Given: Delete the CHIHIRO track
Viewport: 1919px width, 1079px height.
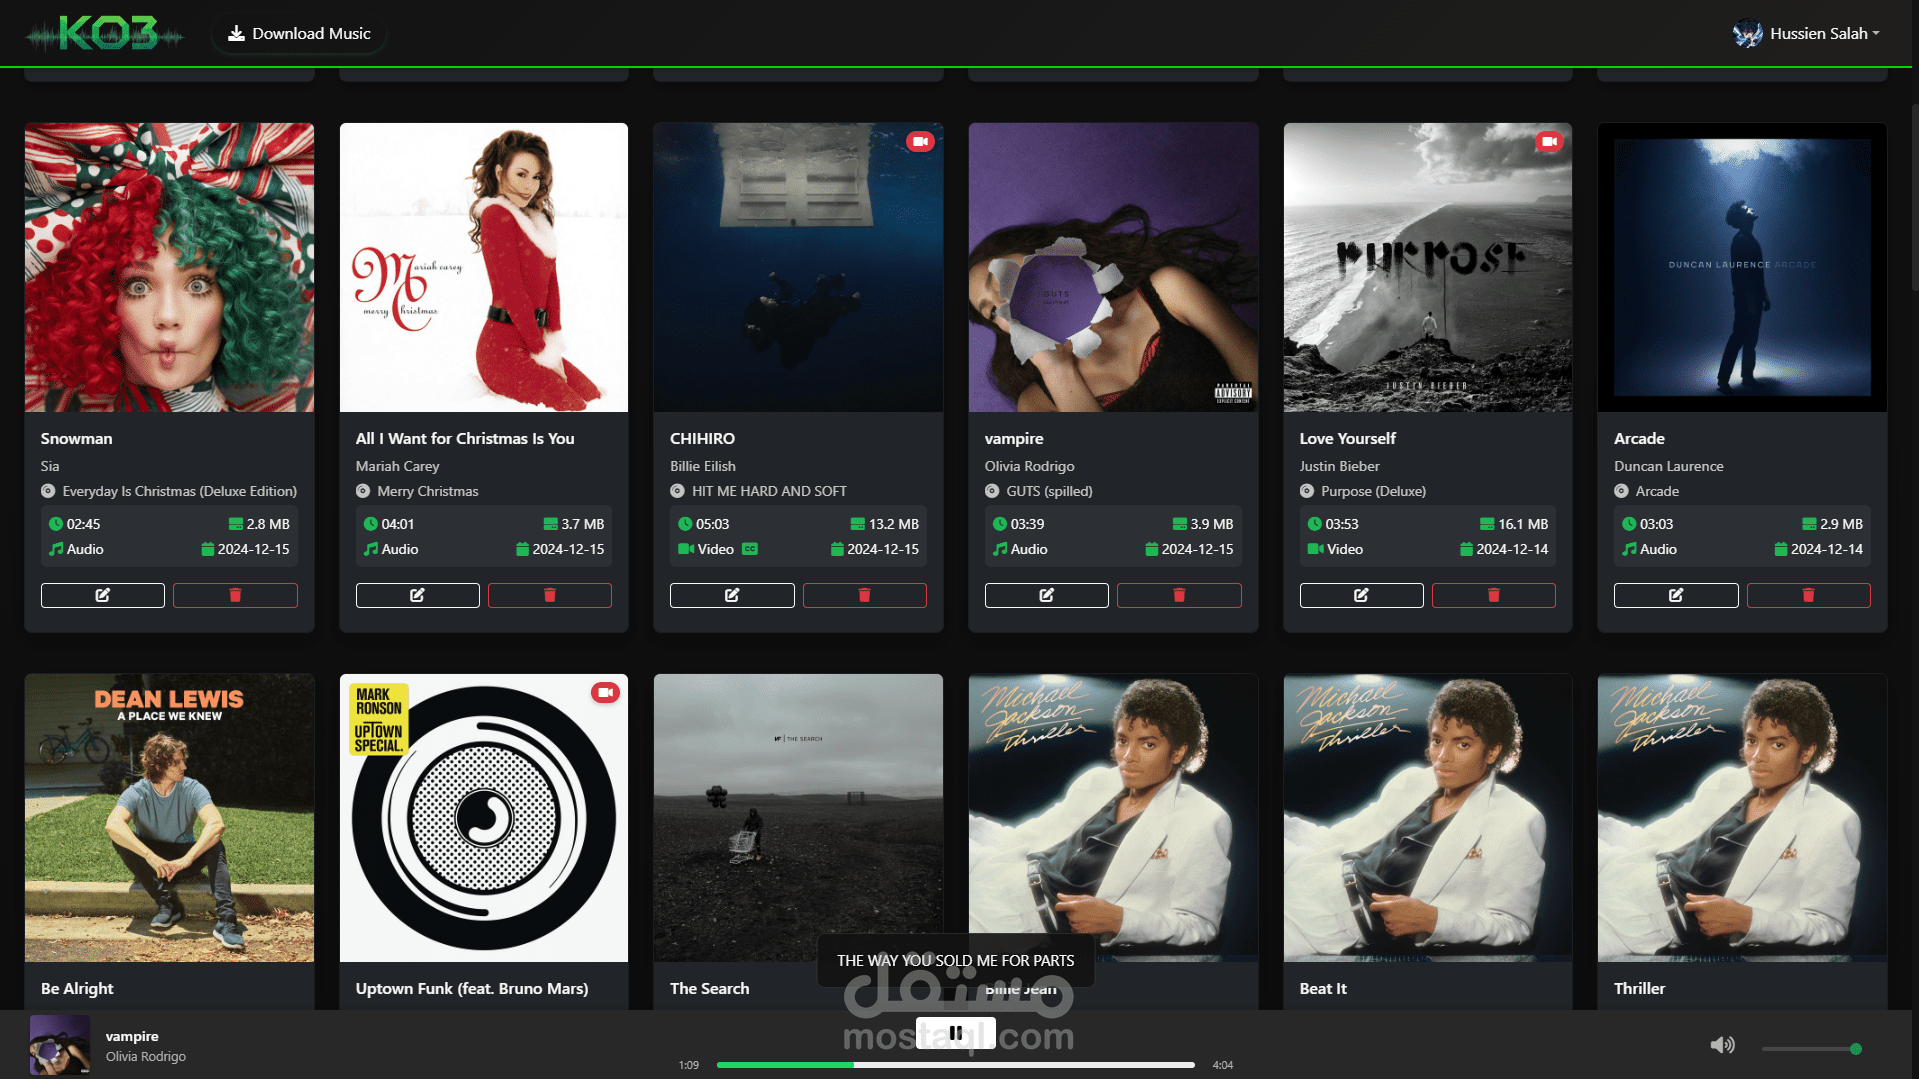Looking at the screenshot, I should pos(864,595).
